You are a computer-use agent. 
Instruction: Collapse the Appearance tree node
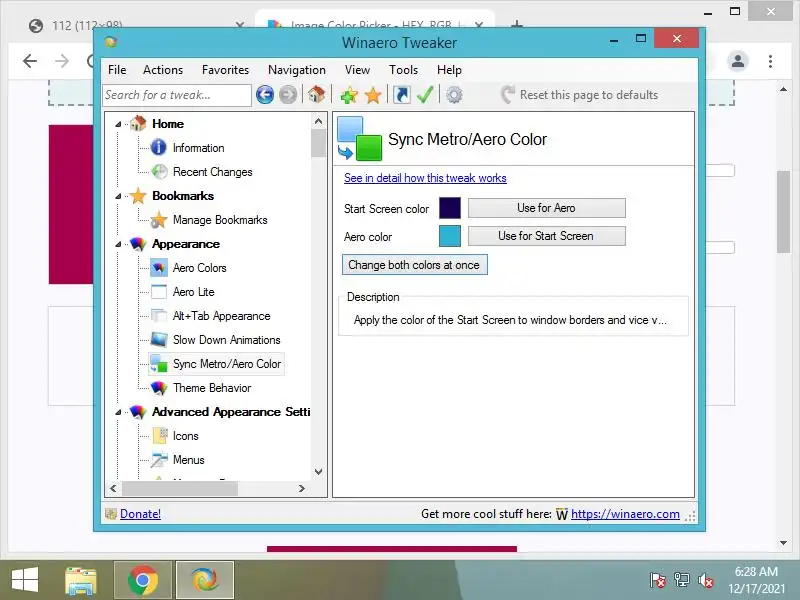point(118,244)
